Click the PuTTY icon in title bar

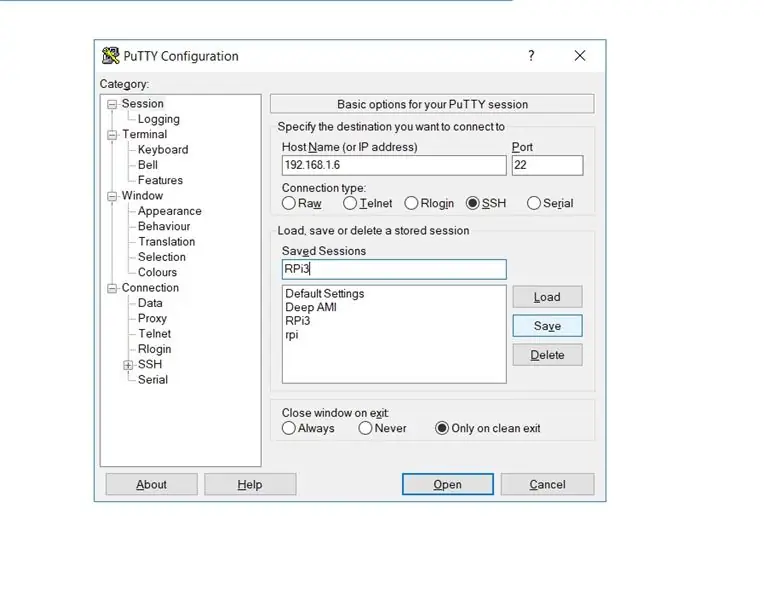110,56
